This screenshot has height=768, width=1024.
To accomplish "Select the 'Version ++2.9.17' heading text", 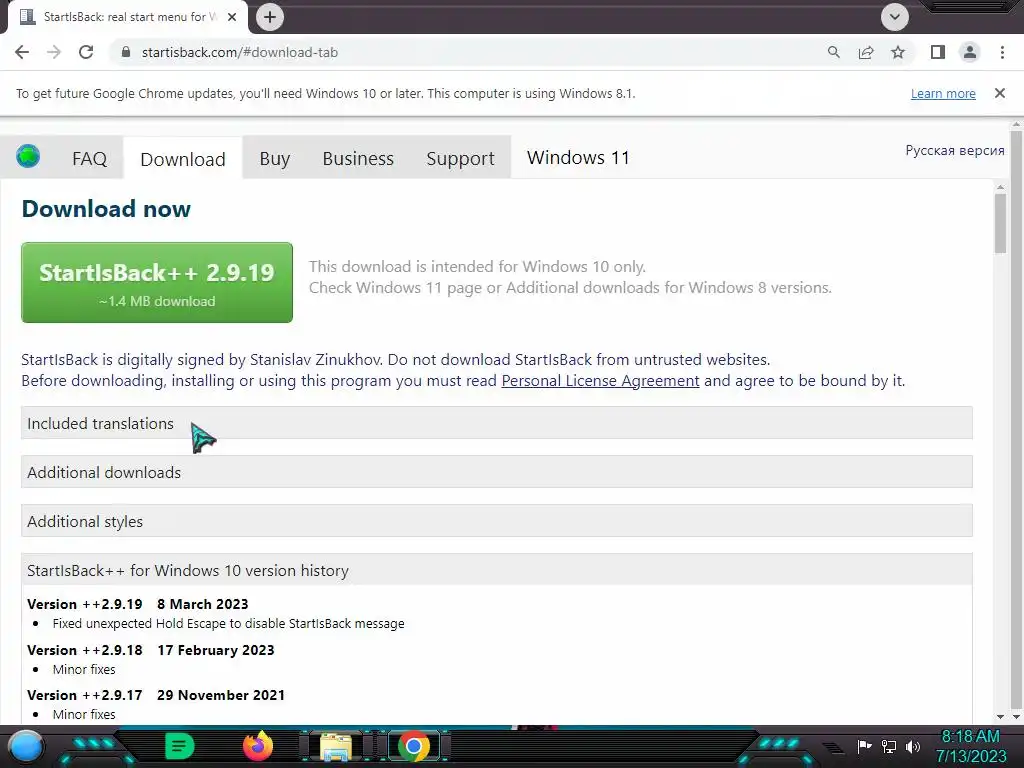I will (x=85, y=695).
